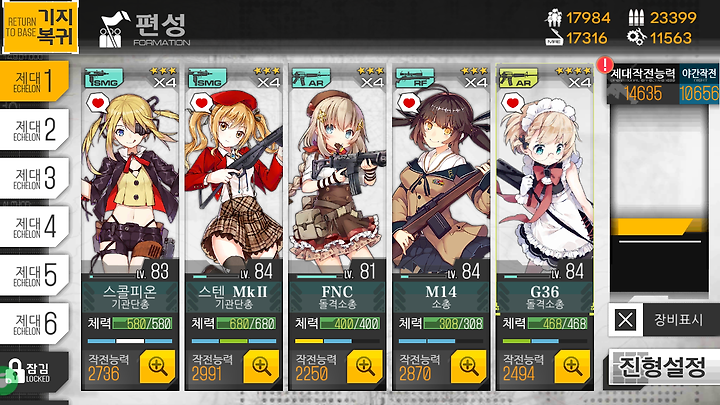The image size is (720, 405).
Task: Click the formation flag icon in header
Action: 112,30
